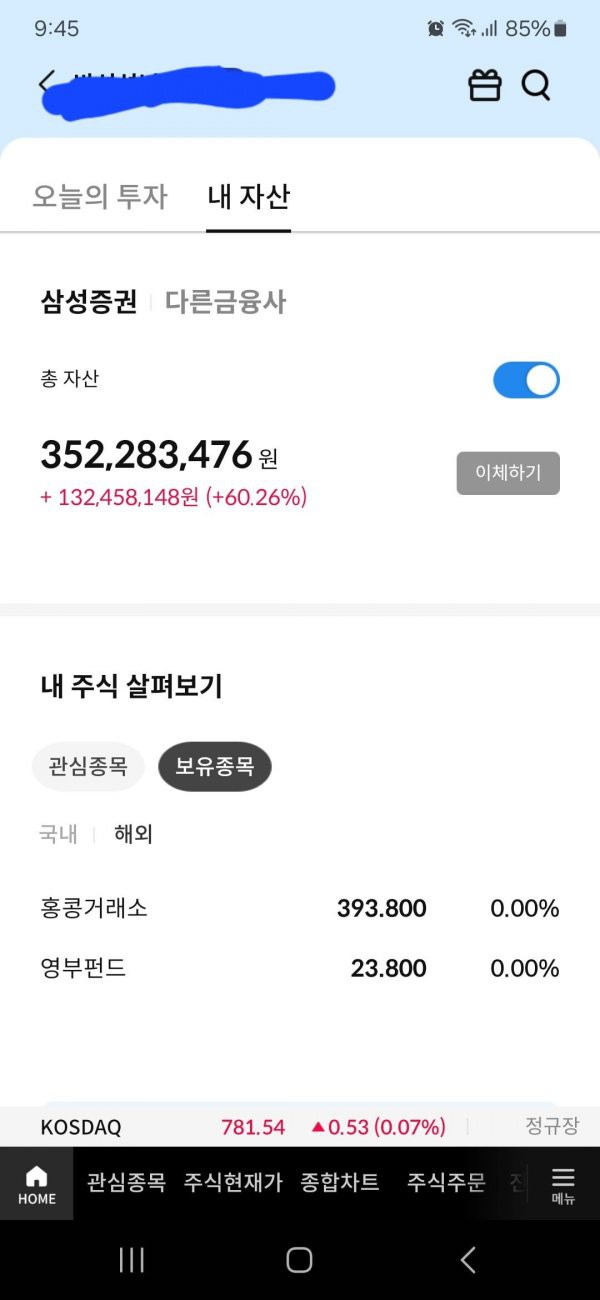Open search with magnifier icon
600x1300 pixels.
536,86
